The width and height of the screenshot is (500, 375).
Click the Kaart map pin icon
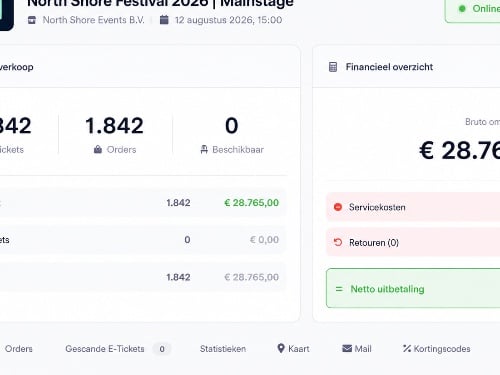pos(281,348)
